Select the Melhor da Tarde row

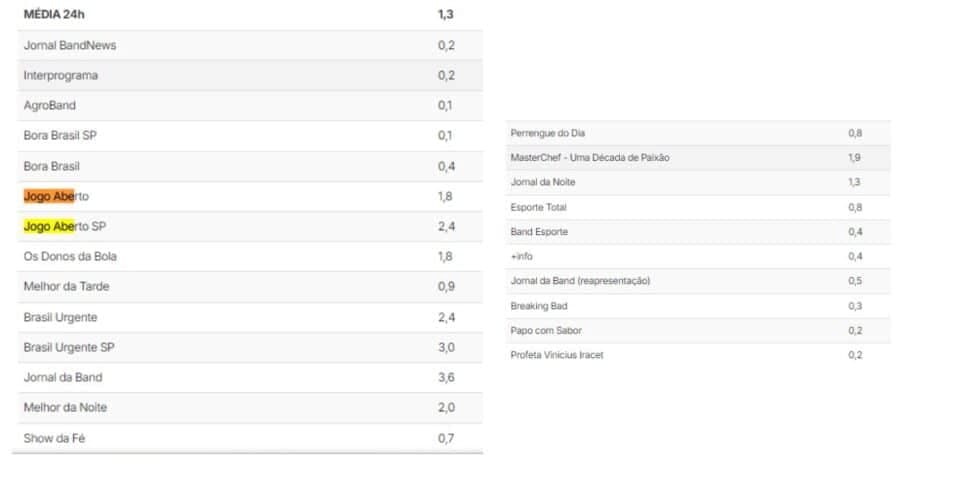250,287
